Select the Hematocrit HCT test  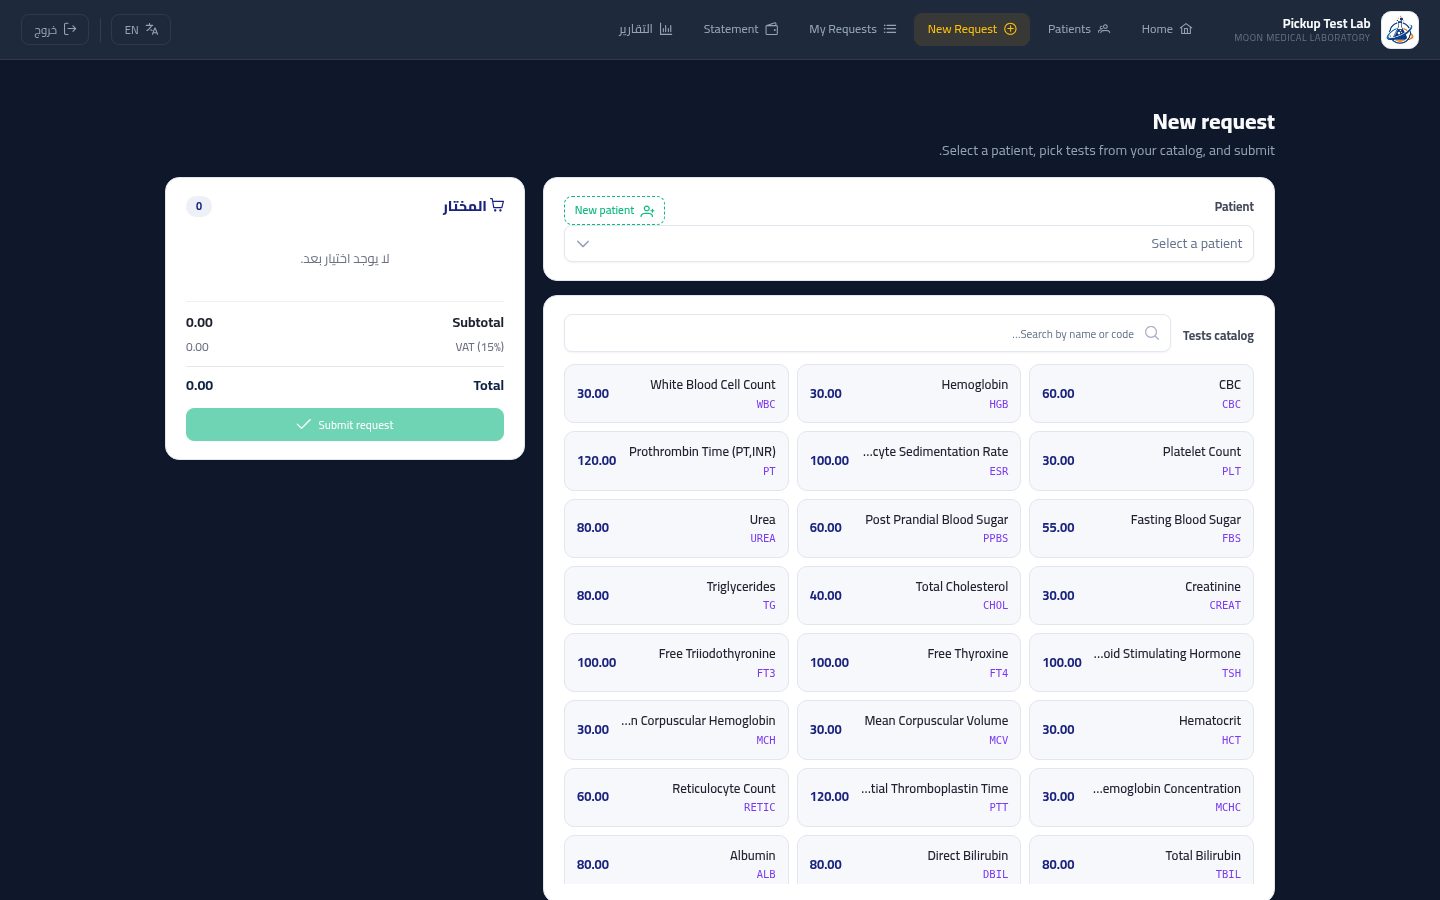[x=1141, y=729]
